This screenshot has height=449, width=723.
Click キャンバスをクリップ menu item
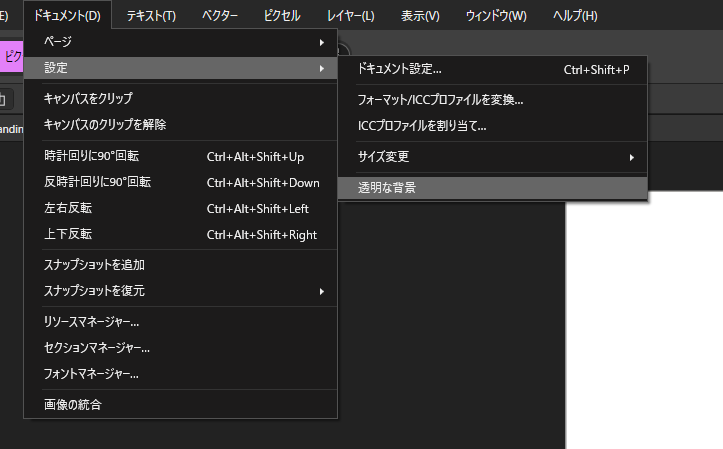pyautogui.click(x=88, y=98)
